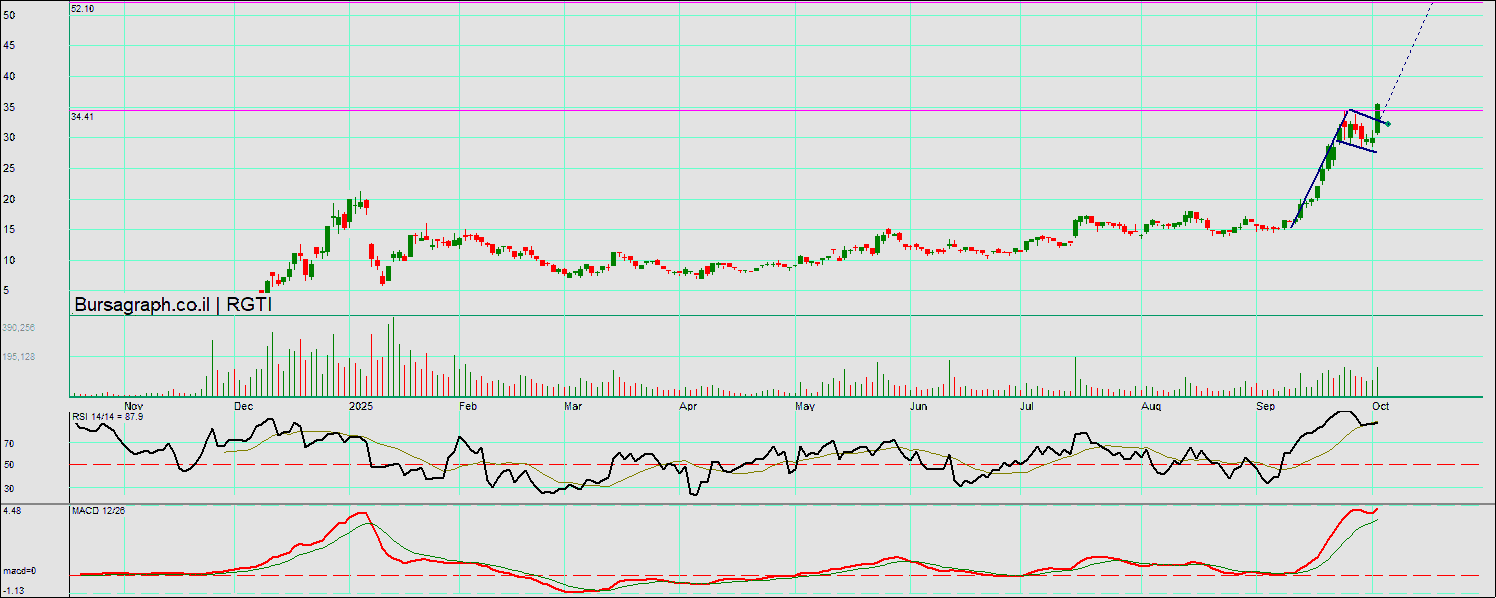Click the Oct month marker on time axis
This screenshot has height=598, width=1496.
click(1380, 407)
